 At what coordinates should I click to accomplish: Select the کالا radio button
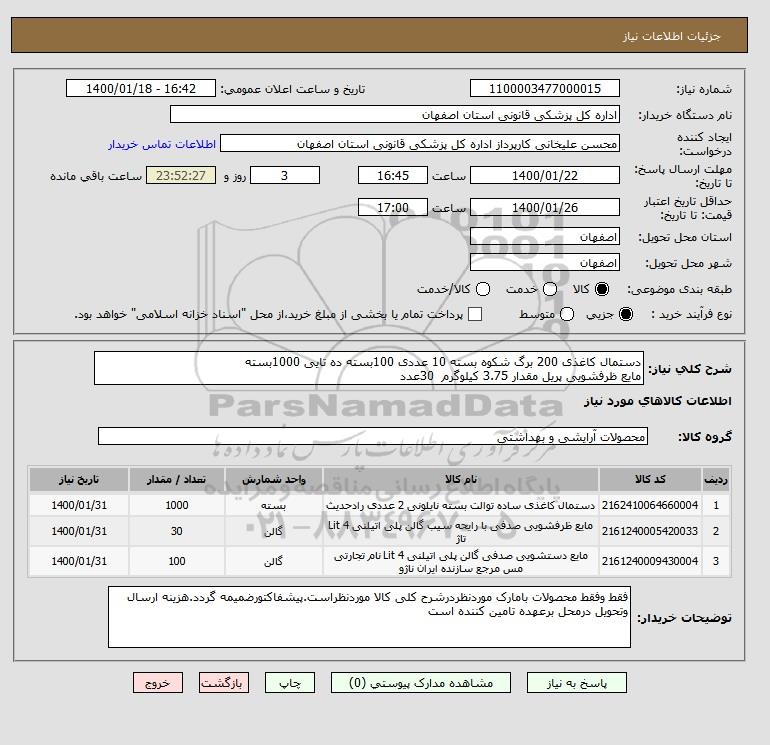pos(602,289)
